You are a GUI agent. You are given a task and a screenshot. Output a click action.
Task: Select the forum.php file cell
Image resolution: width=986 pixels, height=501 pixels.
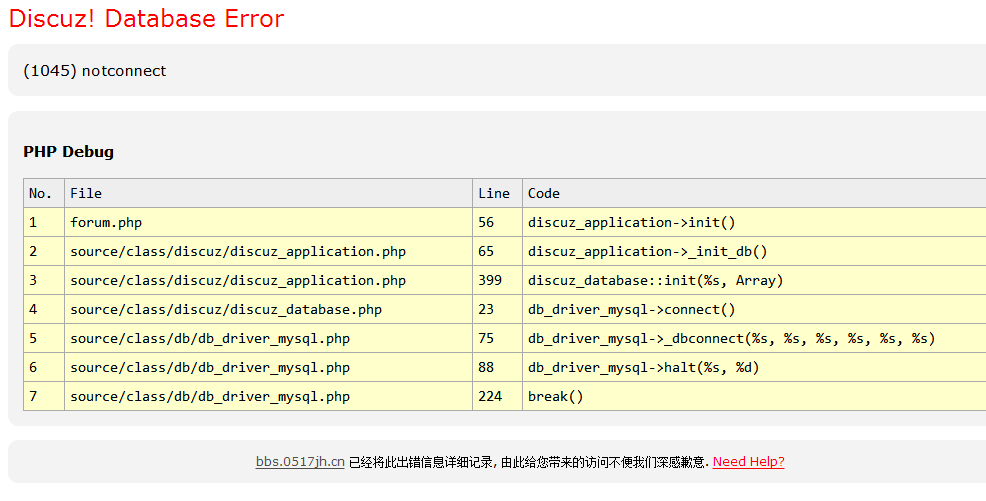point(269,223)
